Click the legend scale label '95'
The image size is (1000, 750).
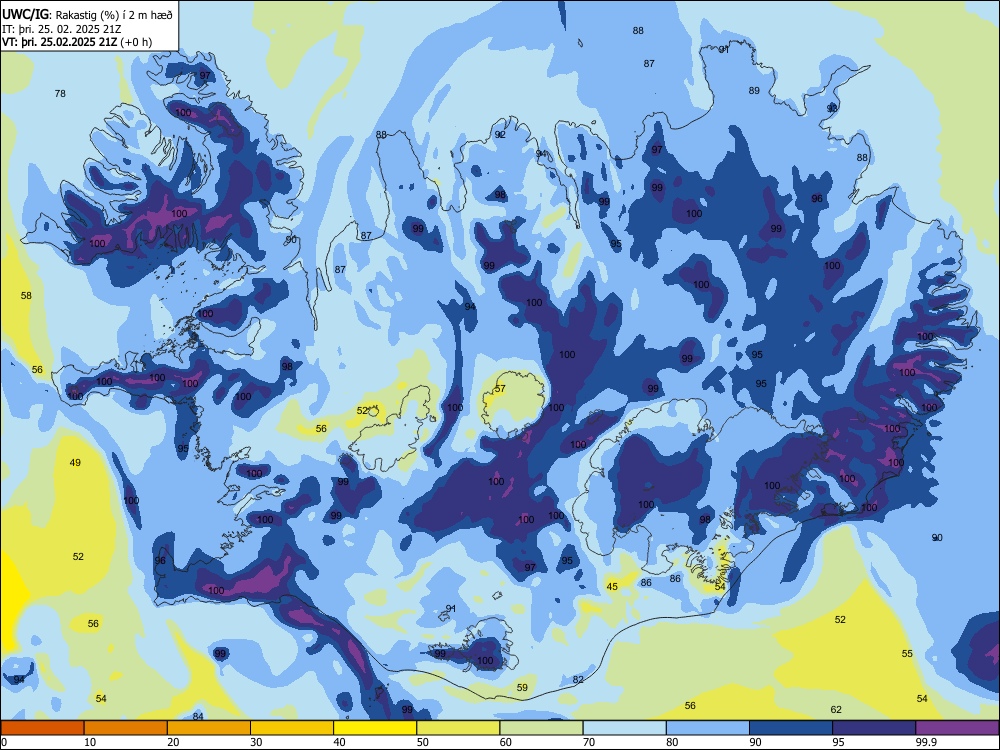tap(837, 742)
